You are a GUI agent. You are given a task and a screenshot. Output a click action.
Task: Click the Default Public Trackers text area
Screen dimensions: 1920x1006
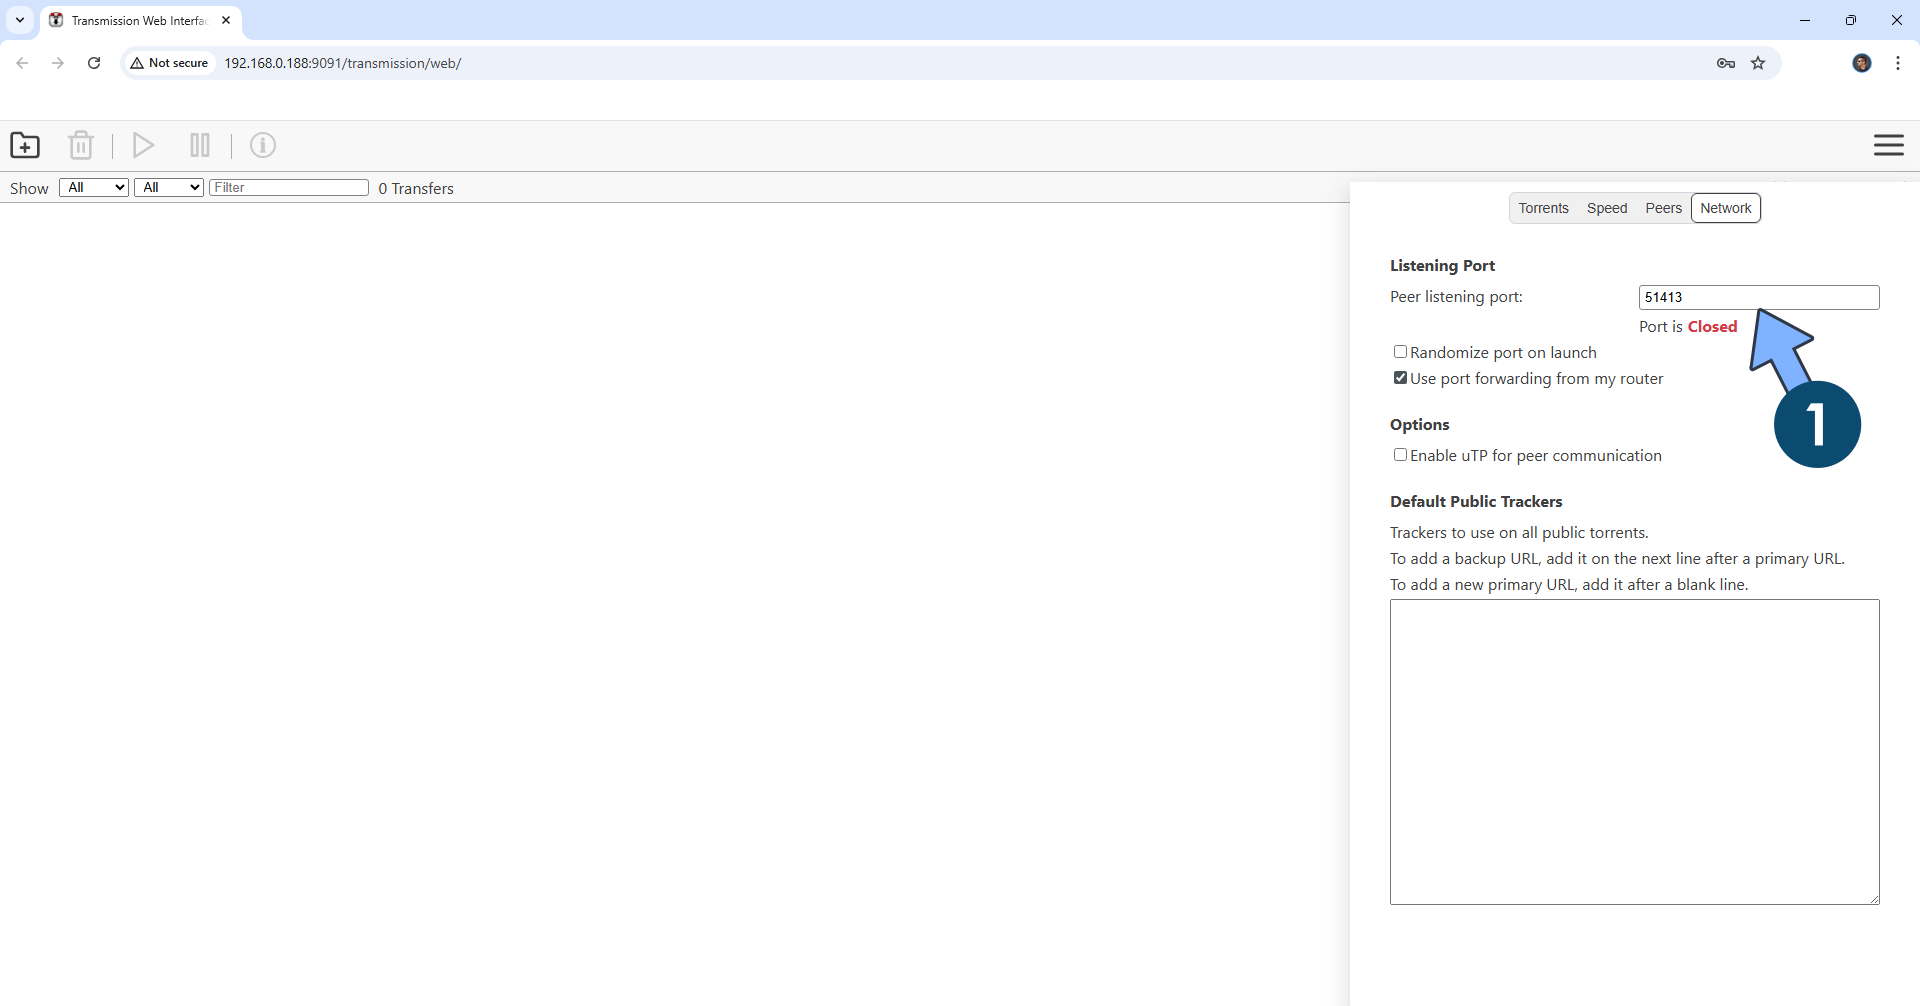[1634, 752]
